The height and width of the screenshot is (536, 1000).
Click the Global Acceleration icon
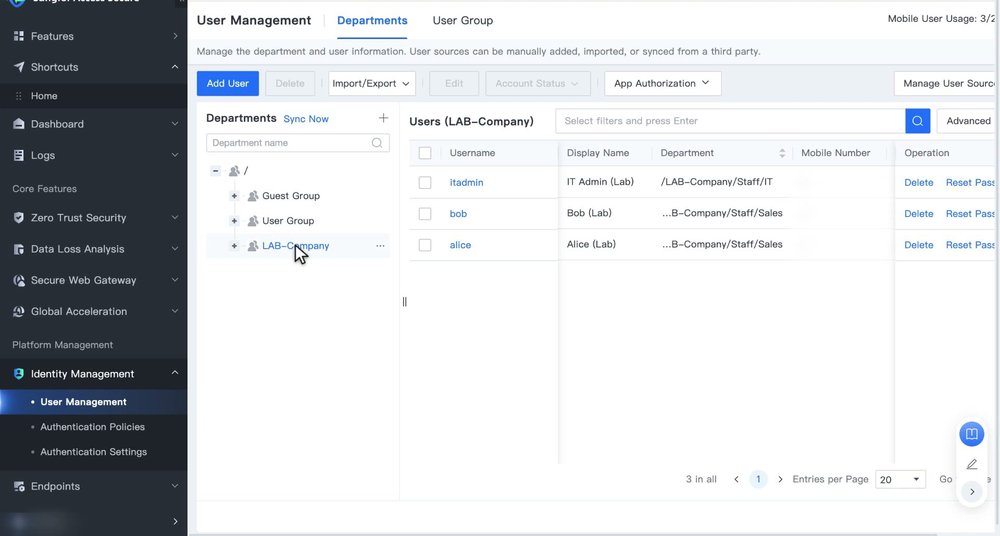18,311
